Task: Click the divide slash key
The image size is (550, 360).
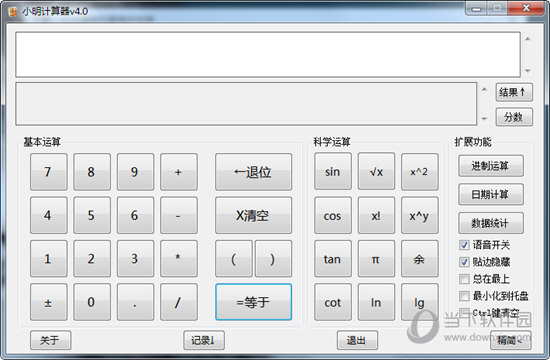Action: [179, 302]
